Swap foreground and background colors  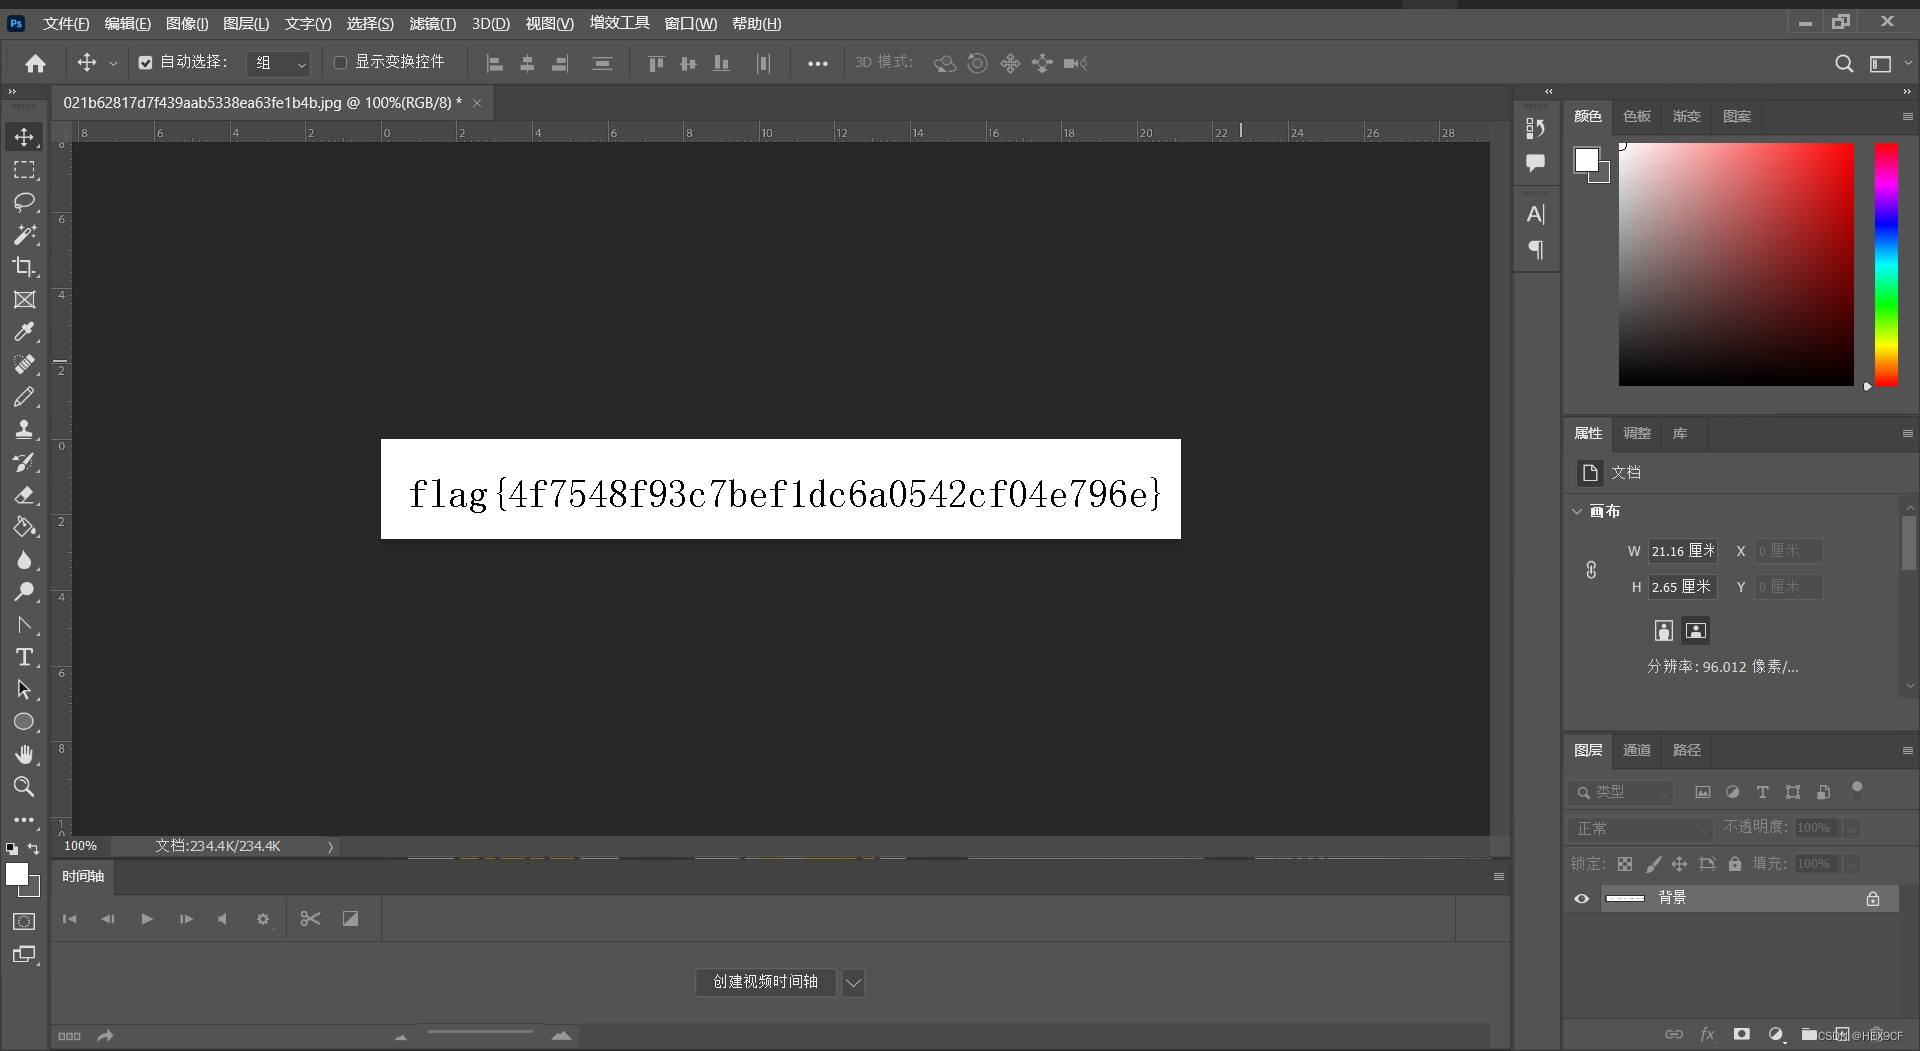click(x=34, y=848)
